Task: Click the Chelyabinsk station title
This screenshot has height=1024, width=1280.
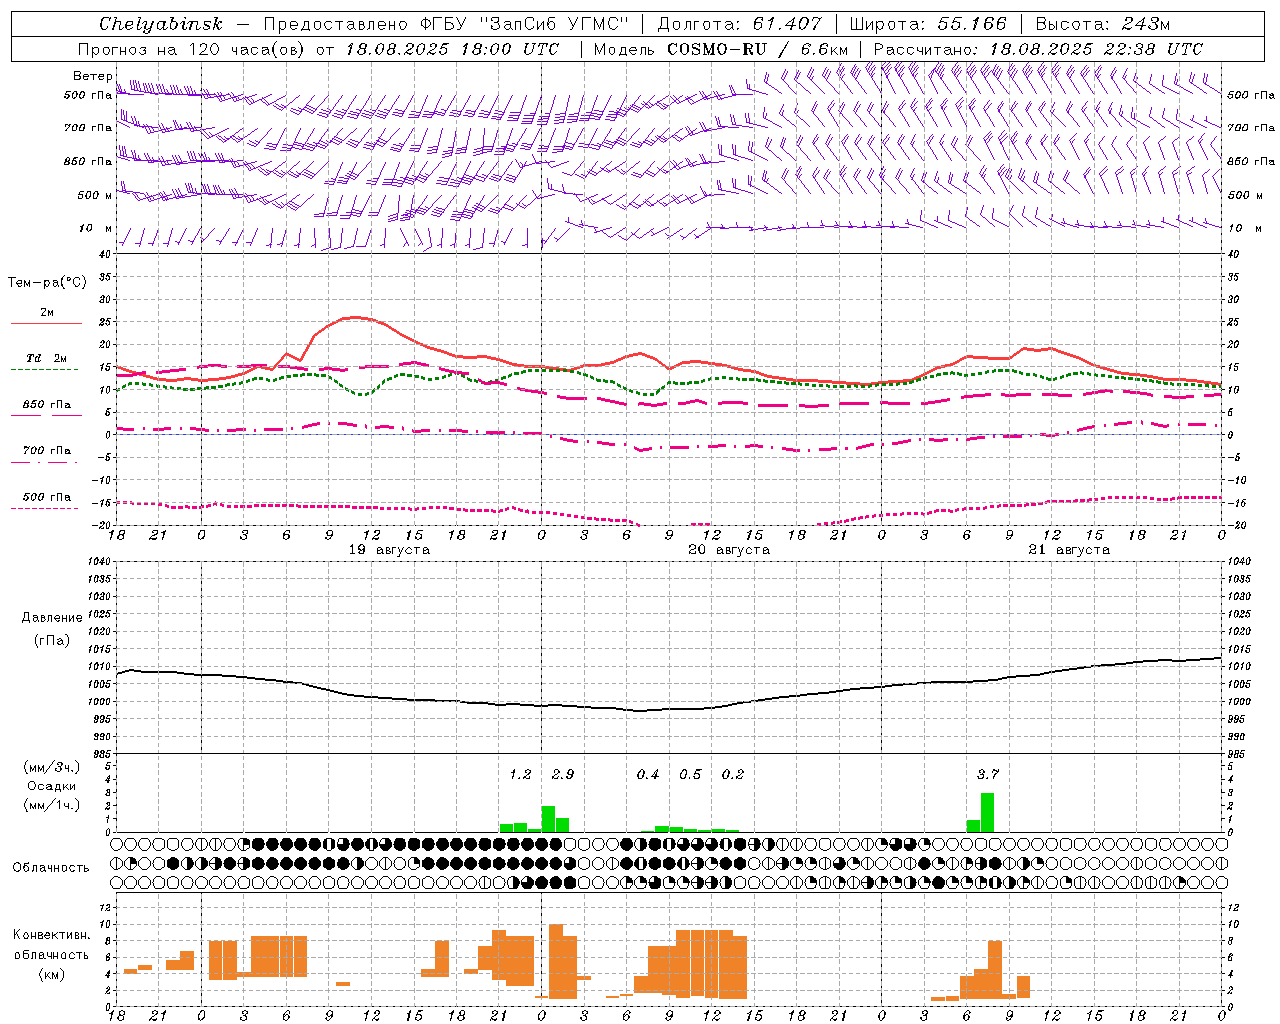Action: coord(161,23)
